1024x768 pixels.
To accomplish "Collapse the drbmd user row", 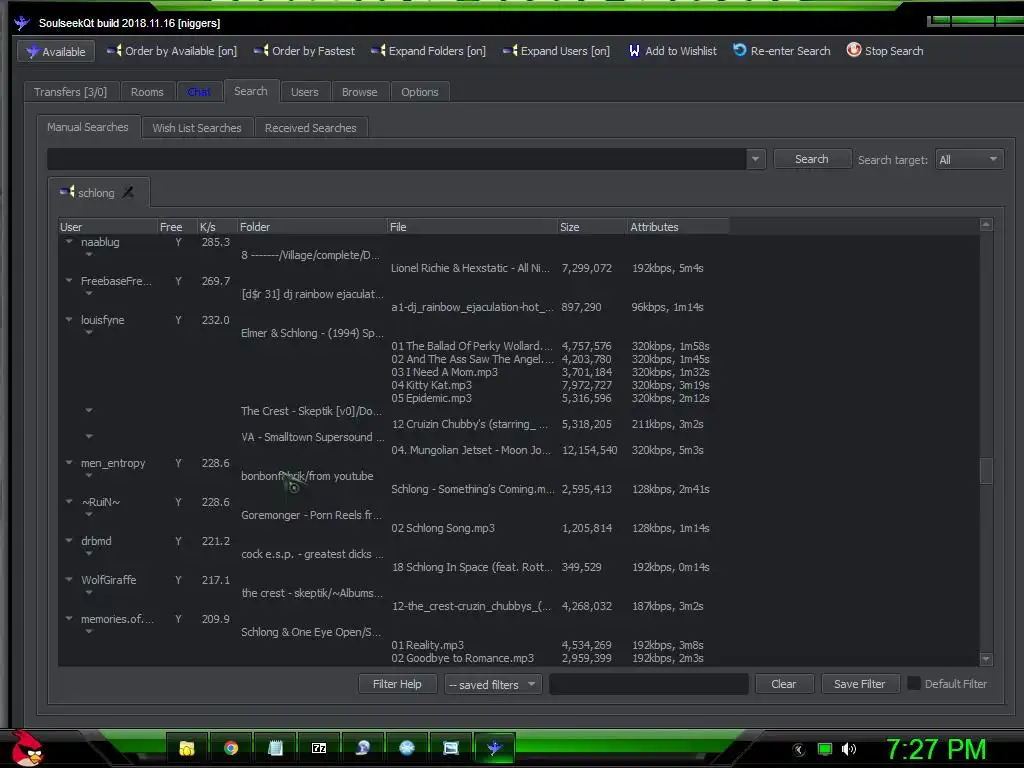I will coord(69,541).
